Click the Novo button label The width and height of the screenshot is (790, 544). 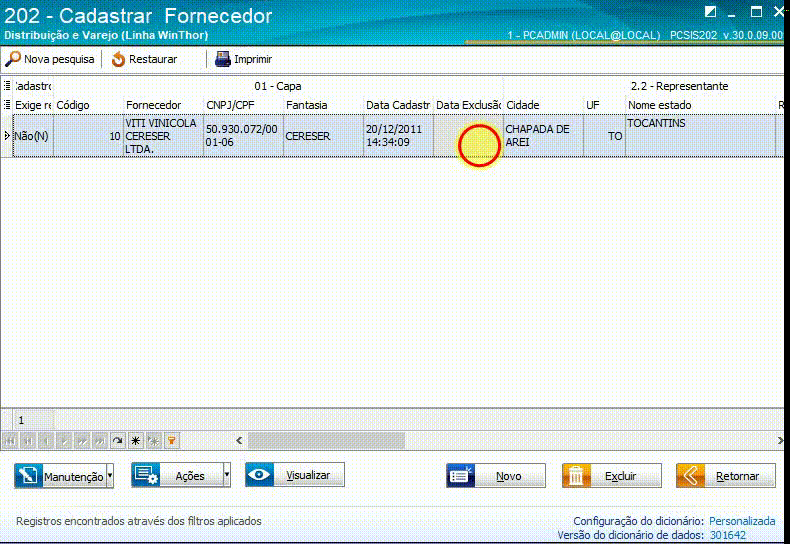pyautogui.click(x=508, y=476)
